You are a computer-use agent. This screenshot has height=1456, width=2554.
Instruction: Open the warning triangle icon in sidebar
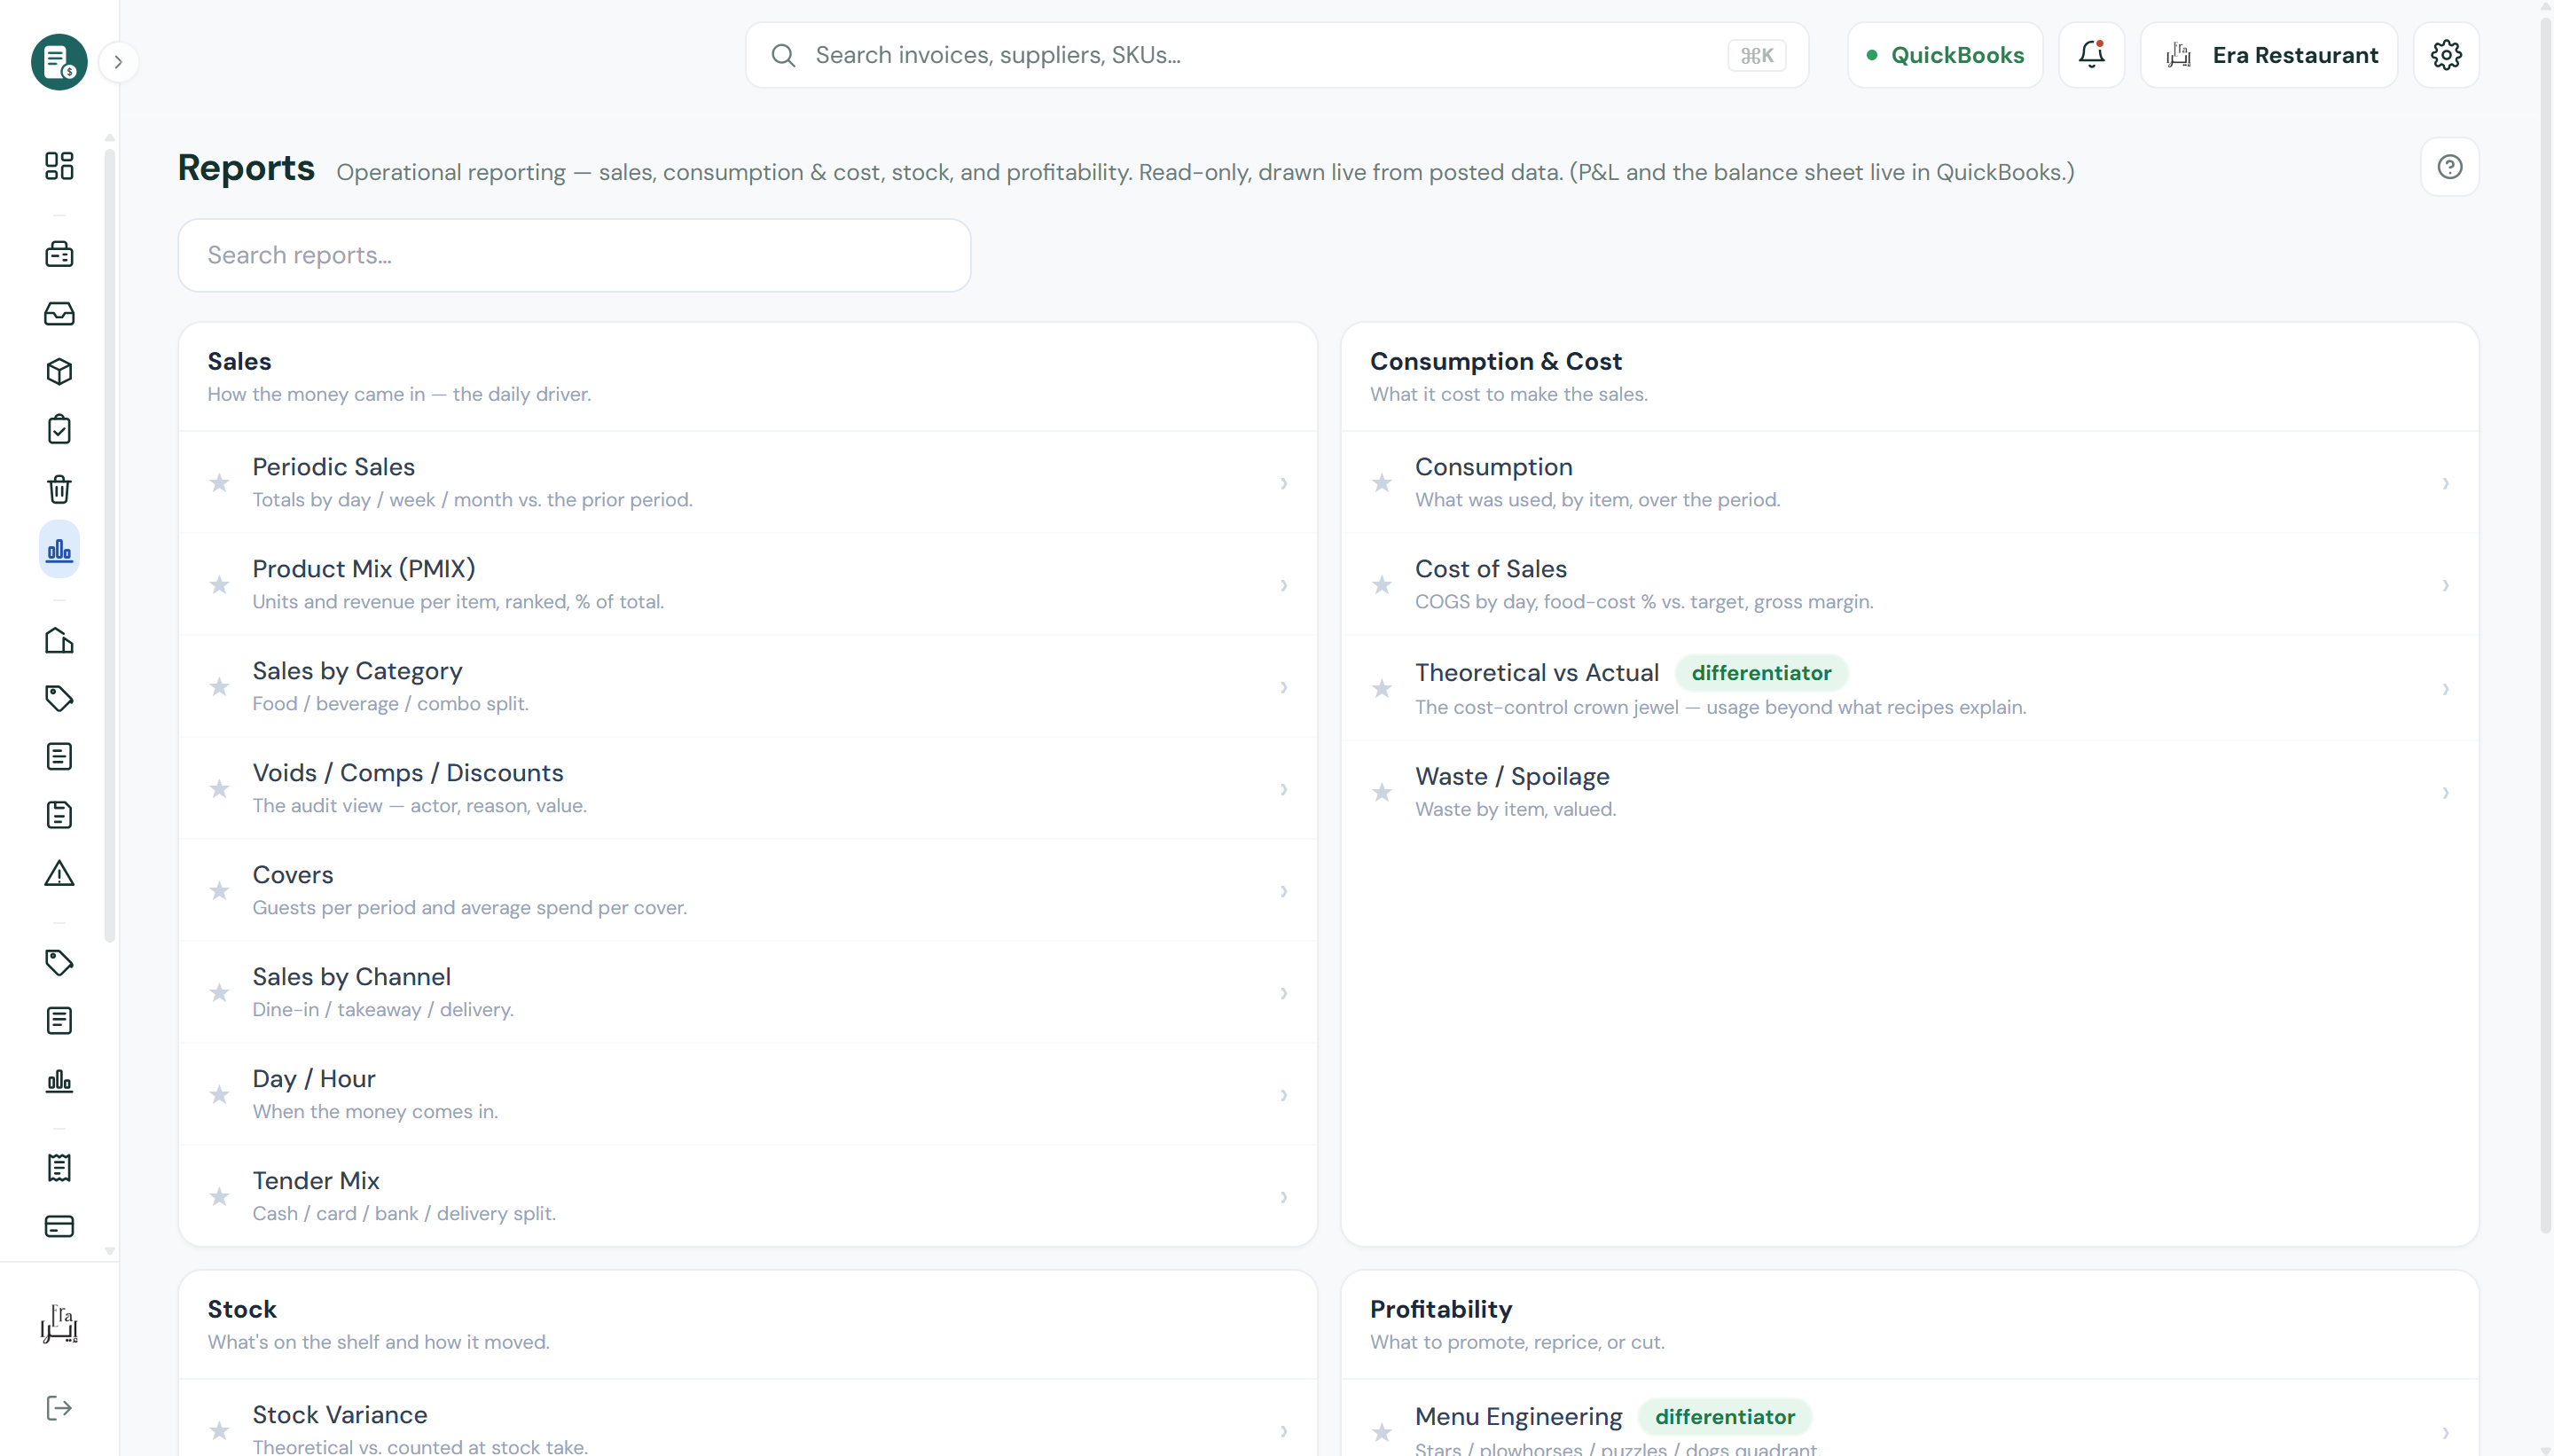59,874
